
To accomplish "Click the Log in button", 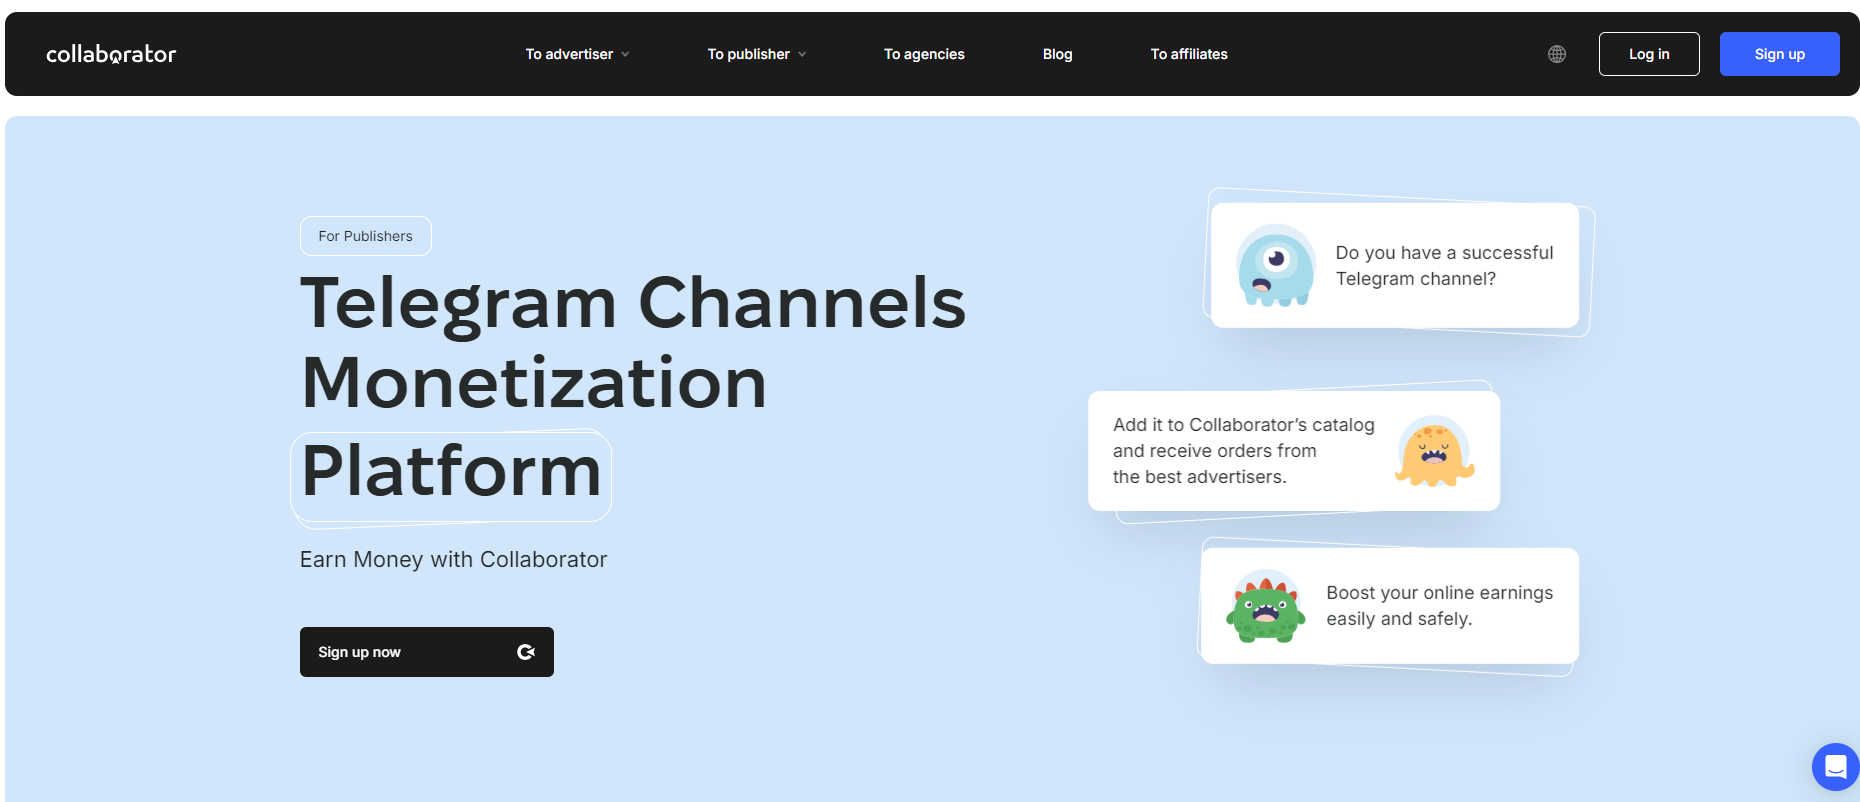I will [x=1649, y=54].
